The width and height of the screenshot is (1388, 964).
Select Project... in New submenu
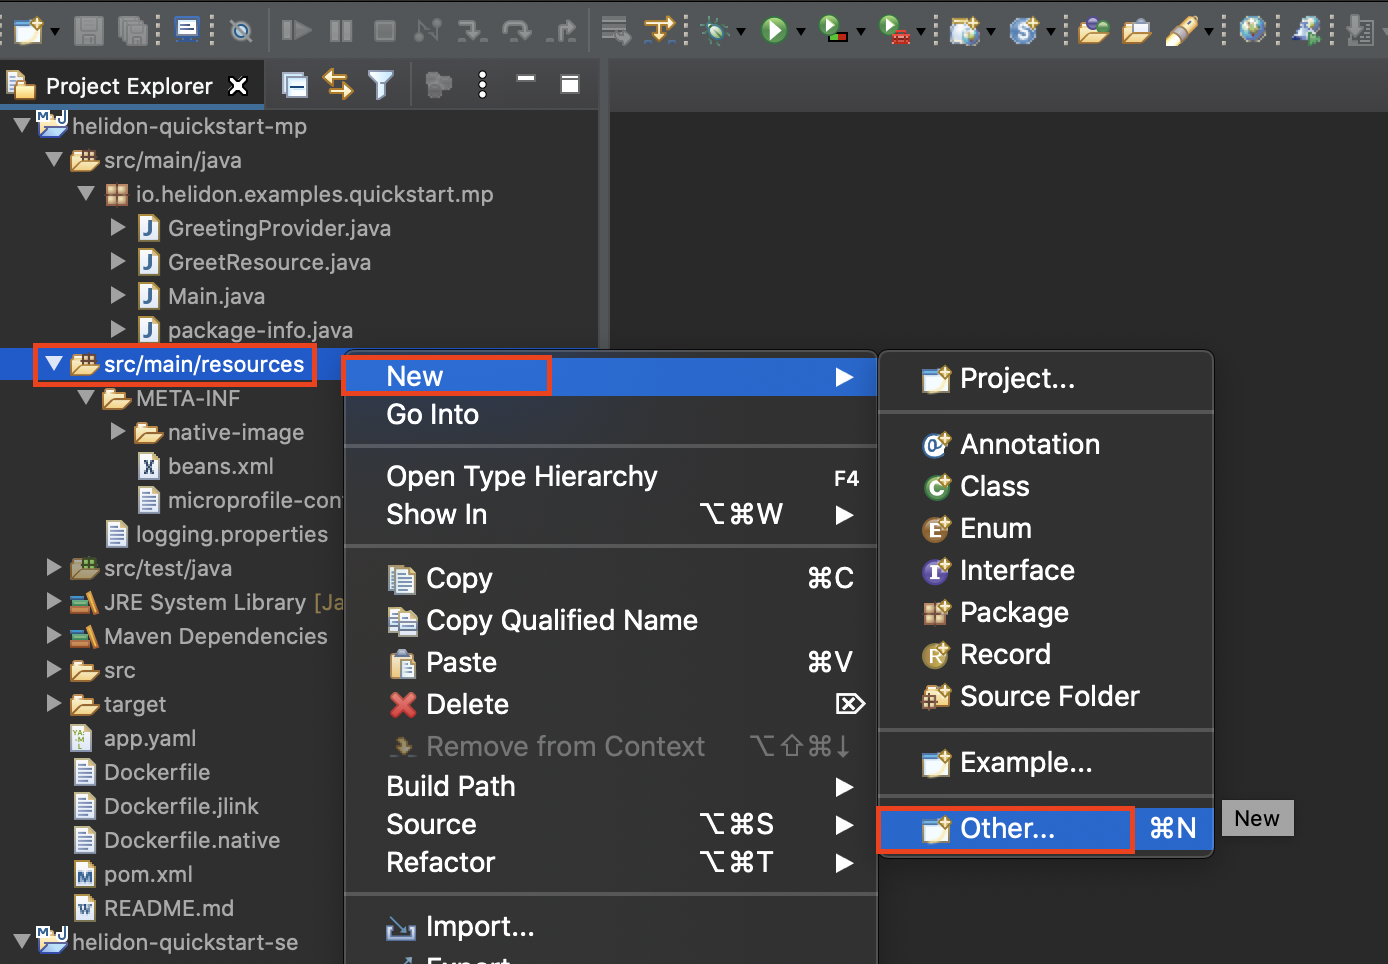pyautogui.click(x=1046, y=378)
